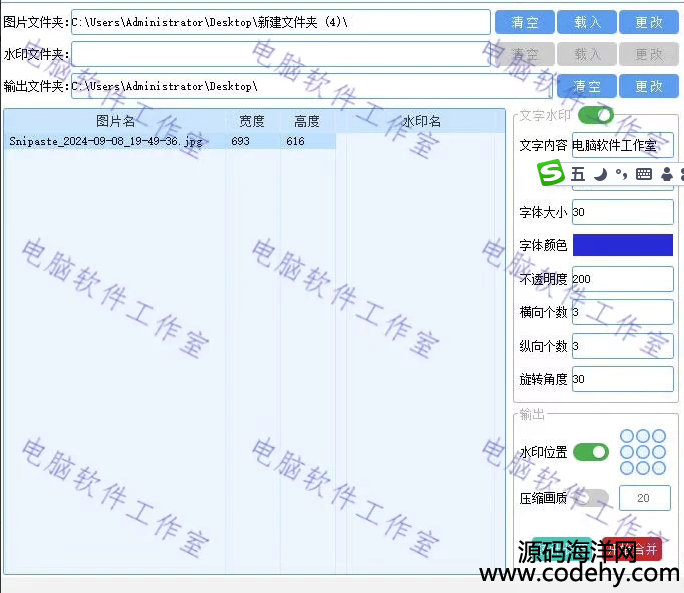
Task: Click the Wubi 五 mode icon
Action: (578, 174)
